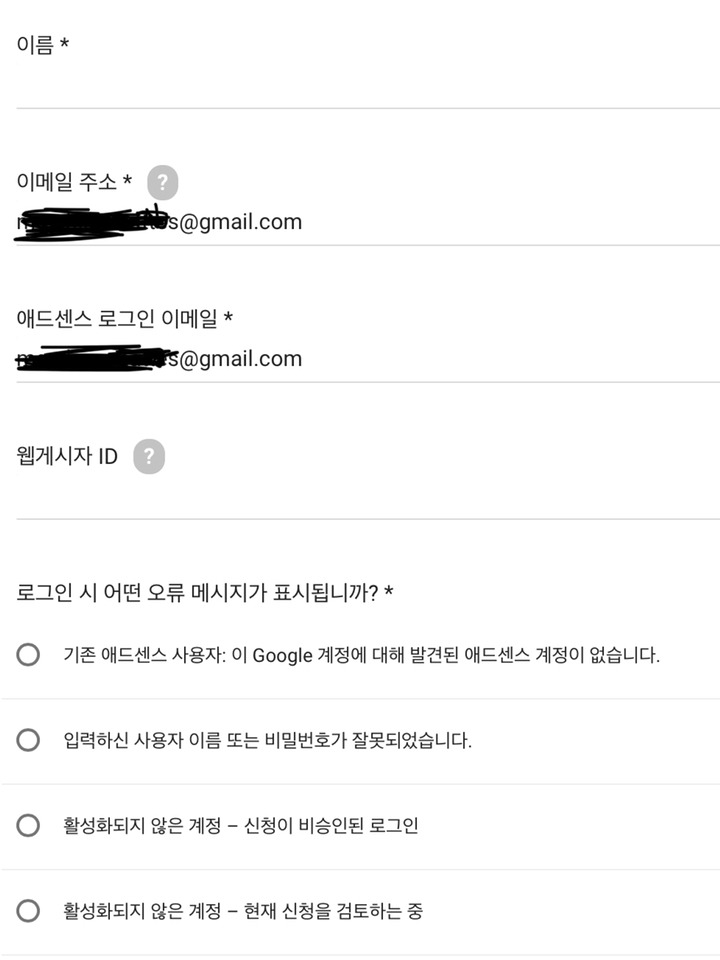The width and height of the screenshot is (720, 960).
Task: Open help icon beside 웹게시자 ID
Action: point(149,456)
